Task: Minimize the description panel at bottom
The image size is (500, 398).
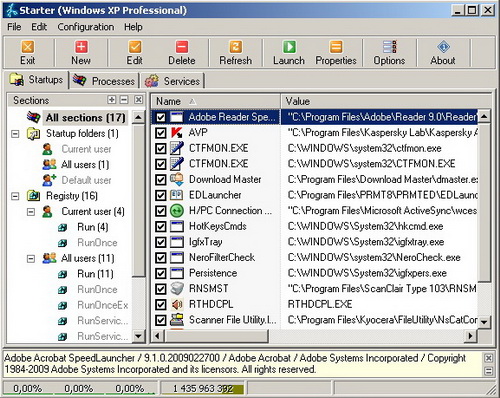Action: [x=488, y=370]
